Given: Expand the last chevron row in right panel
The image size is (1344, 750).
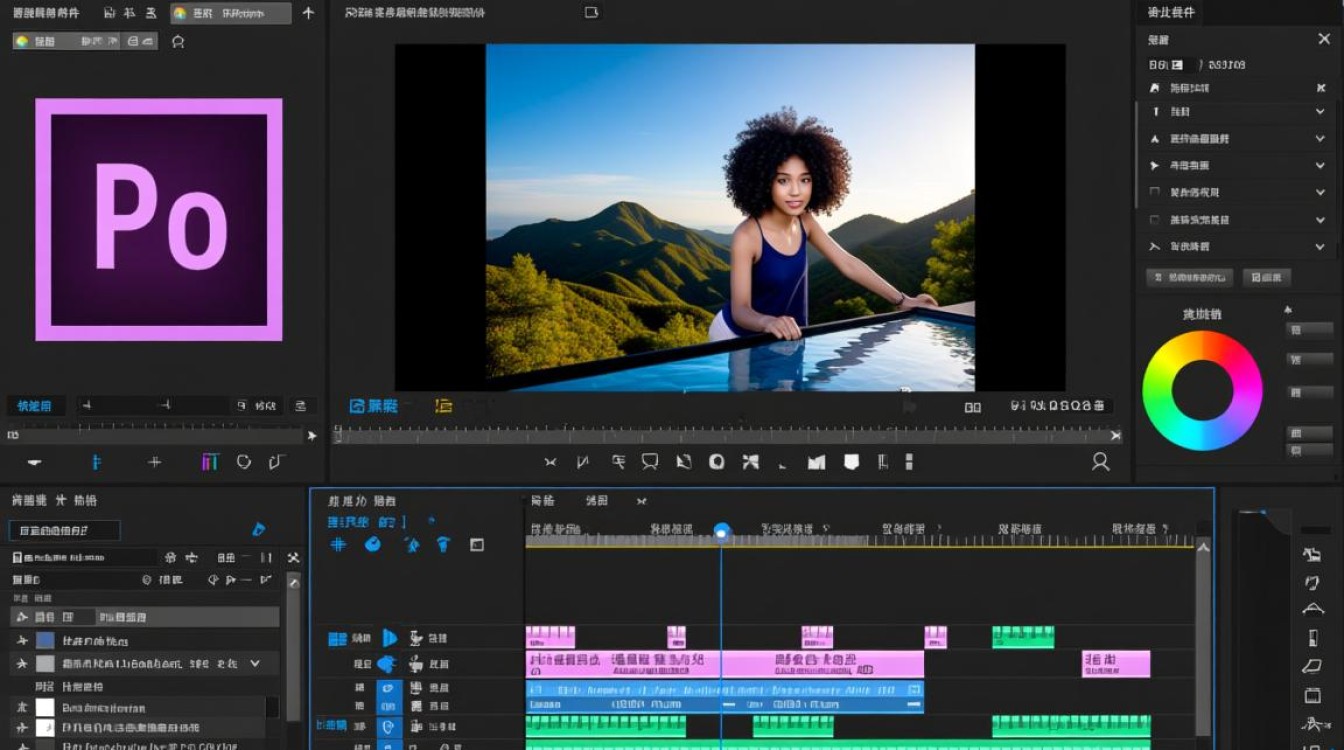Looking at the screenshot, I should tap(1320, 246).
